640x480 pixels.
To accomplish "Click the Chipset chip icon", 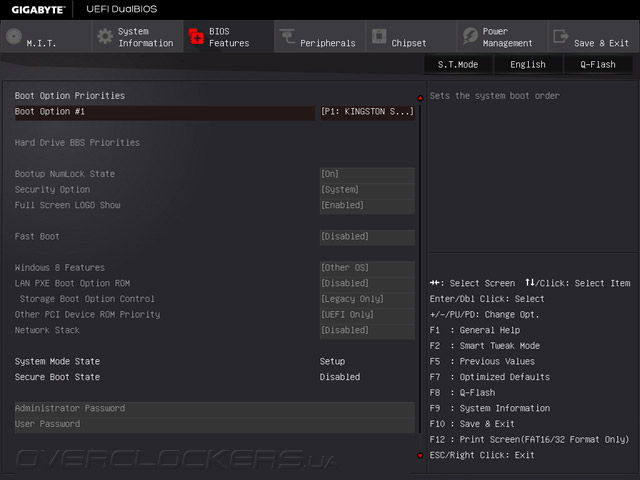I will pos(379,36).
